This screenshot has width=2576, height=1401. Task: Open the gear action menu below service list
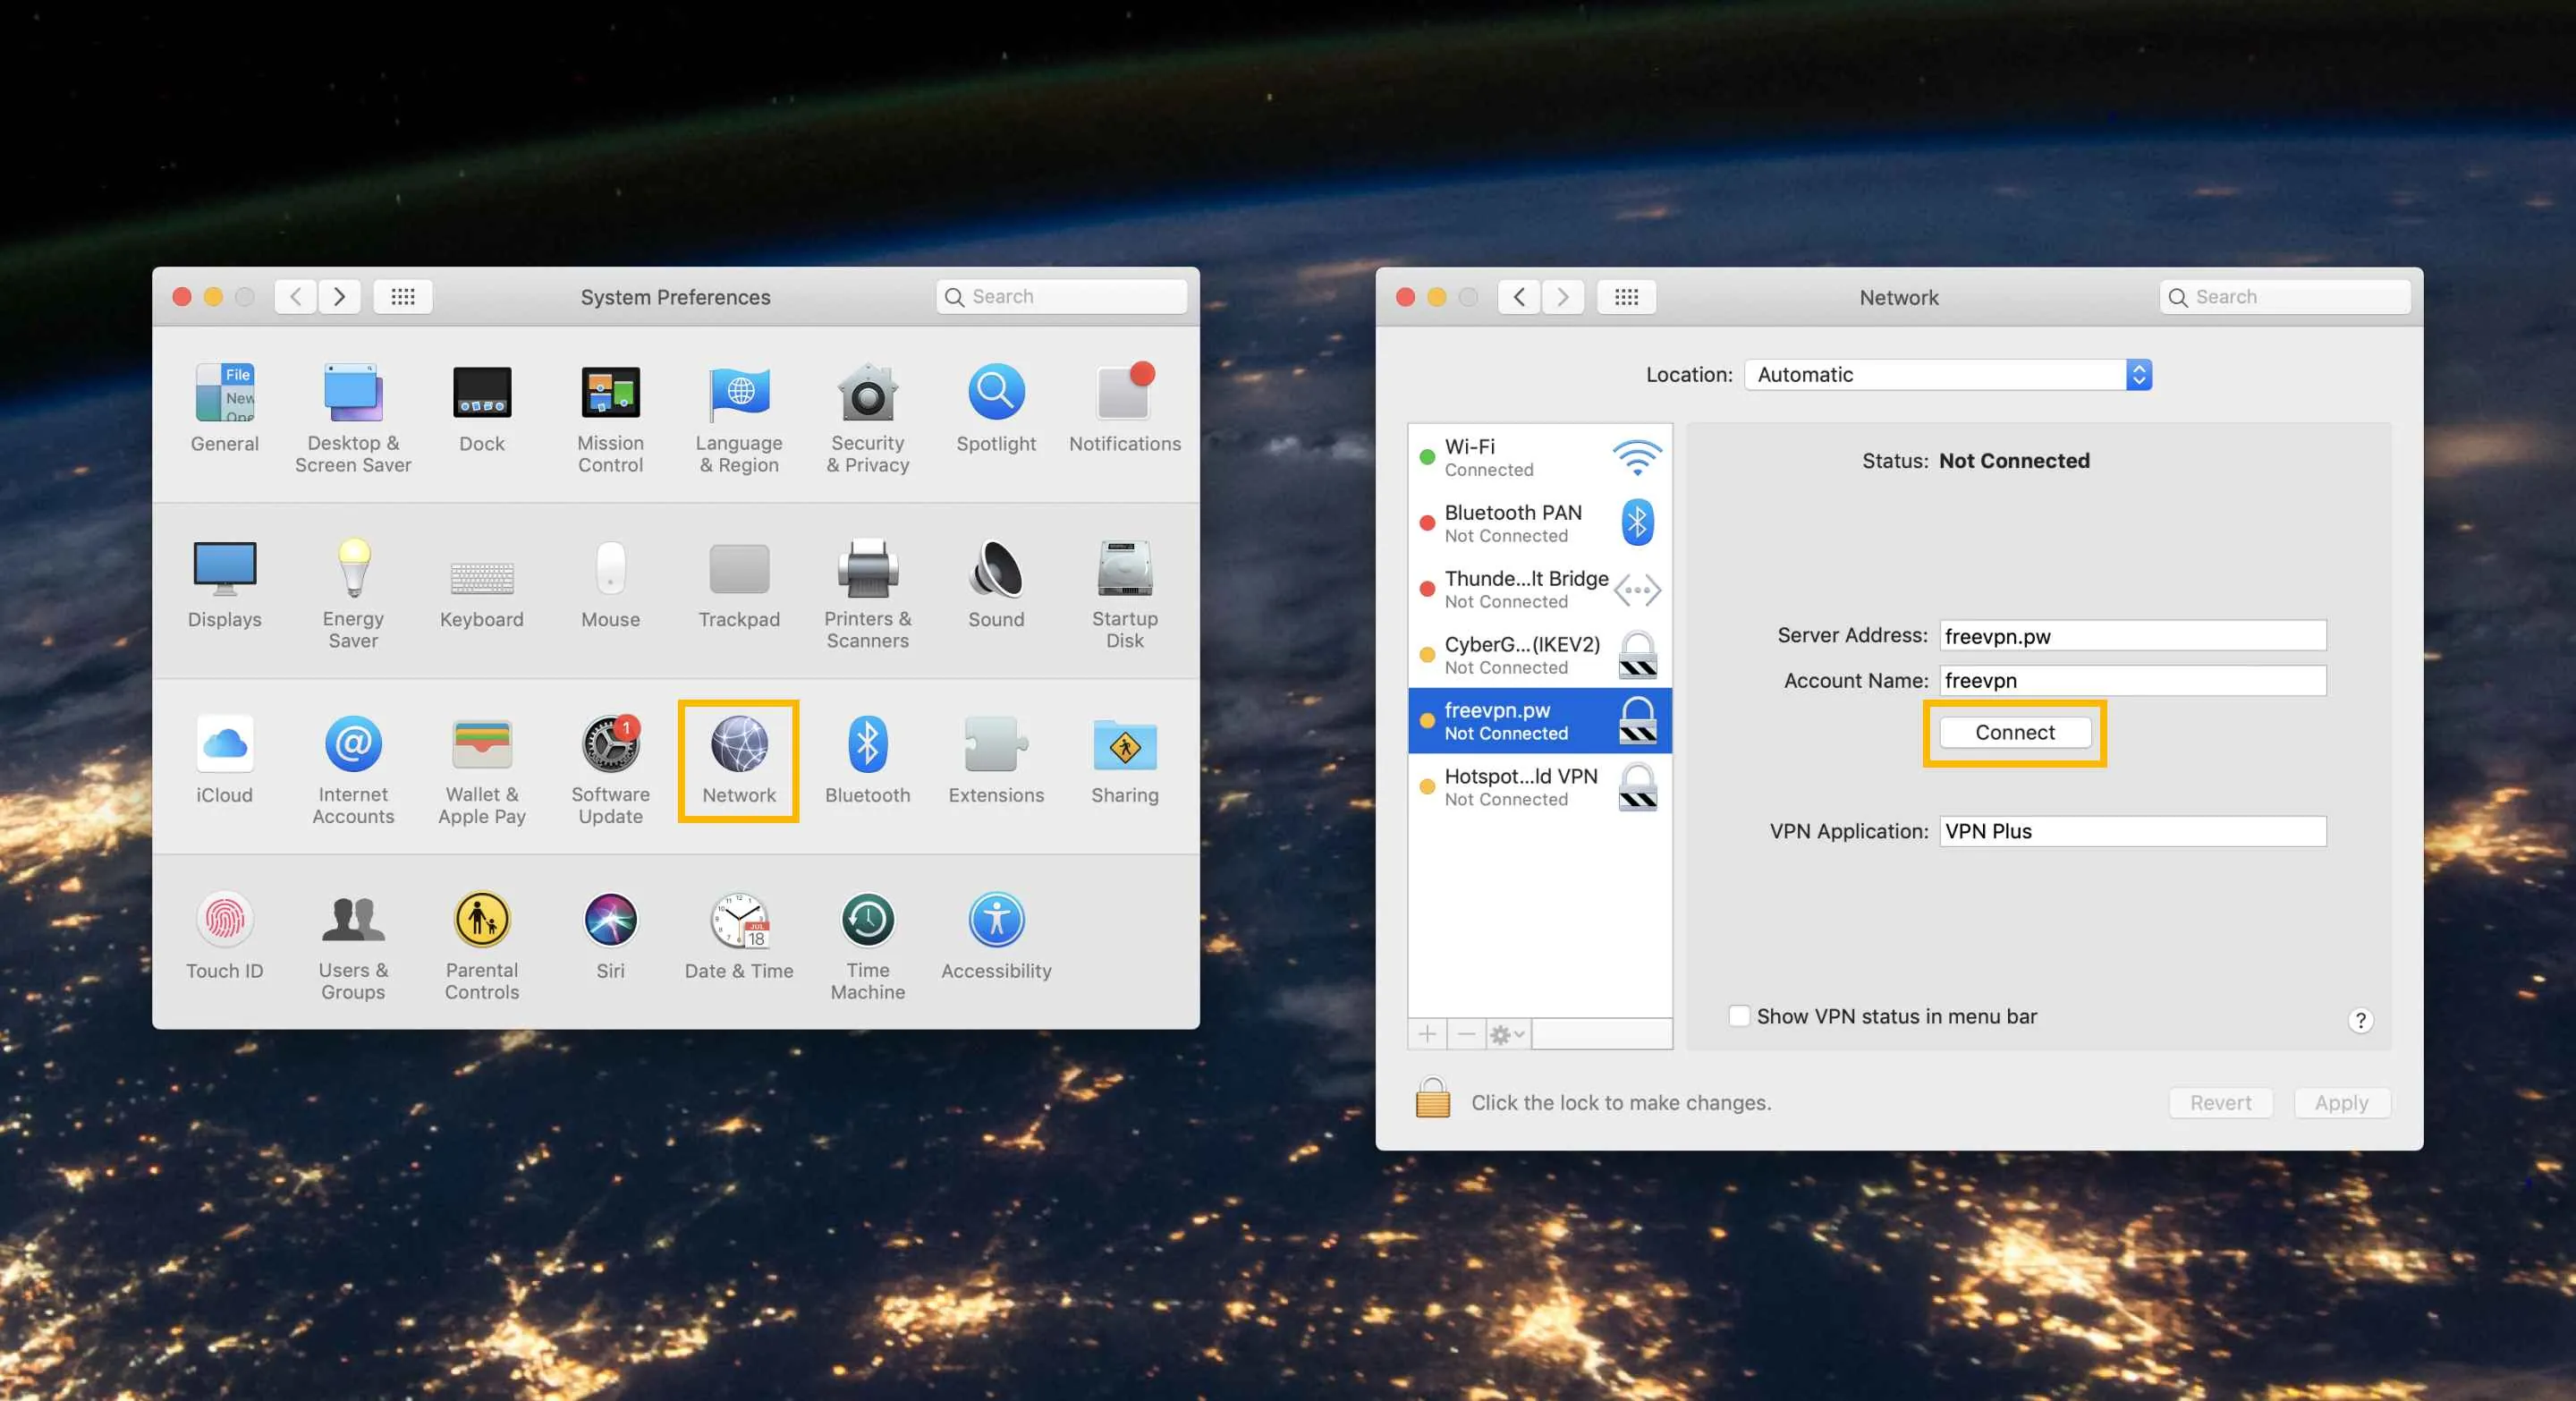point(1506,1034)
